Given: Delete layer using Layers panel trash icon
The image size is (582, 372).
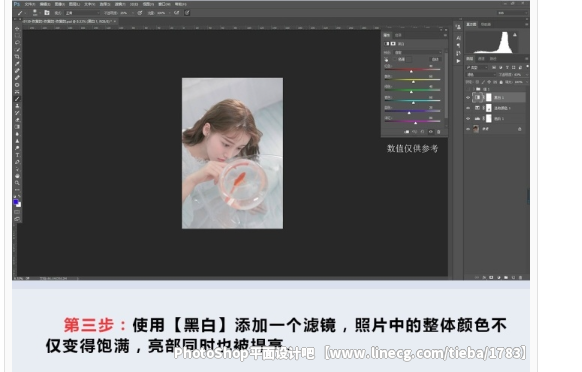Looking at the screenshot, I should point(520,277).
